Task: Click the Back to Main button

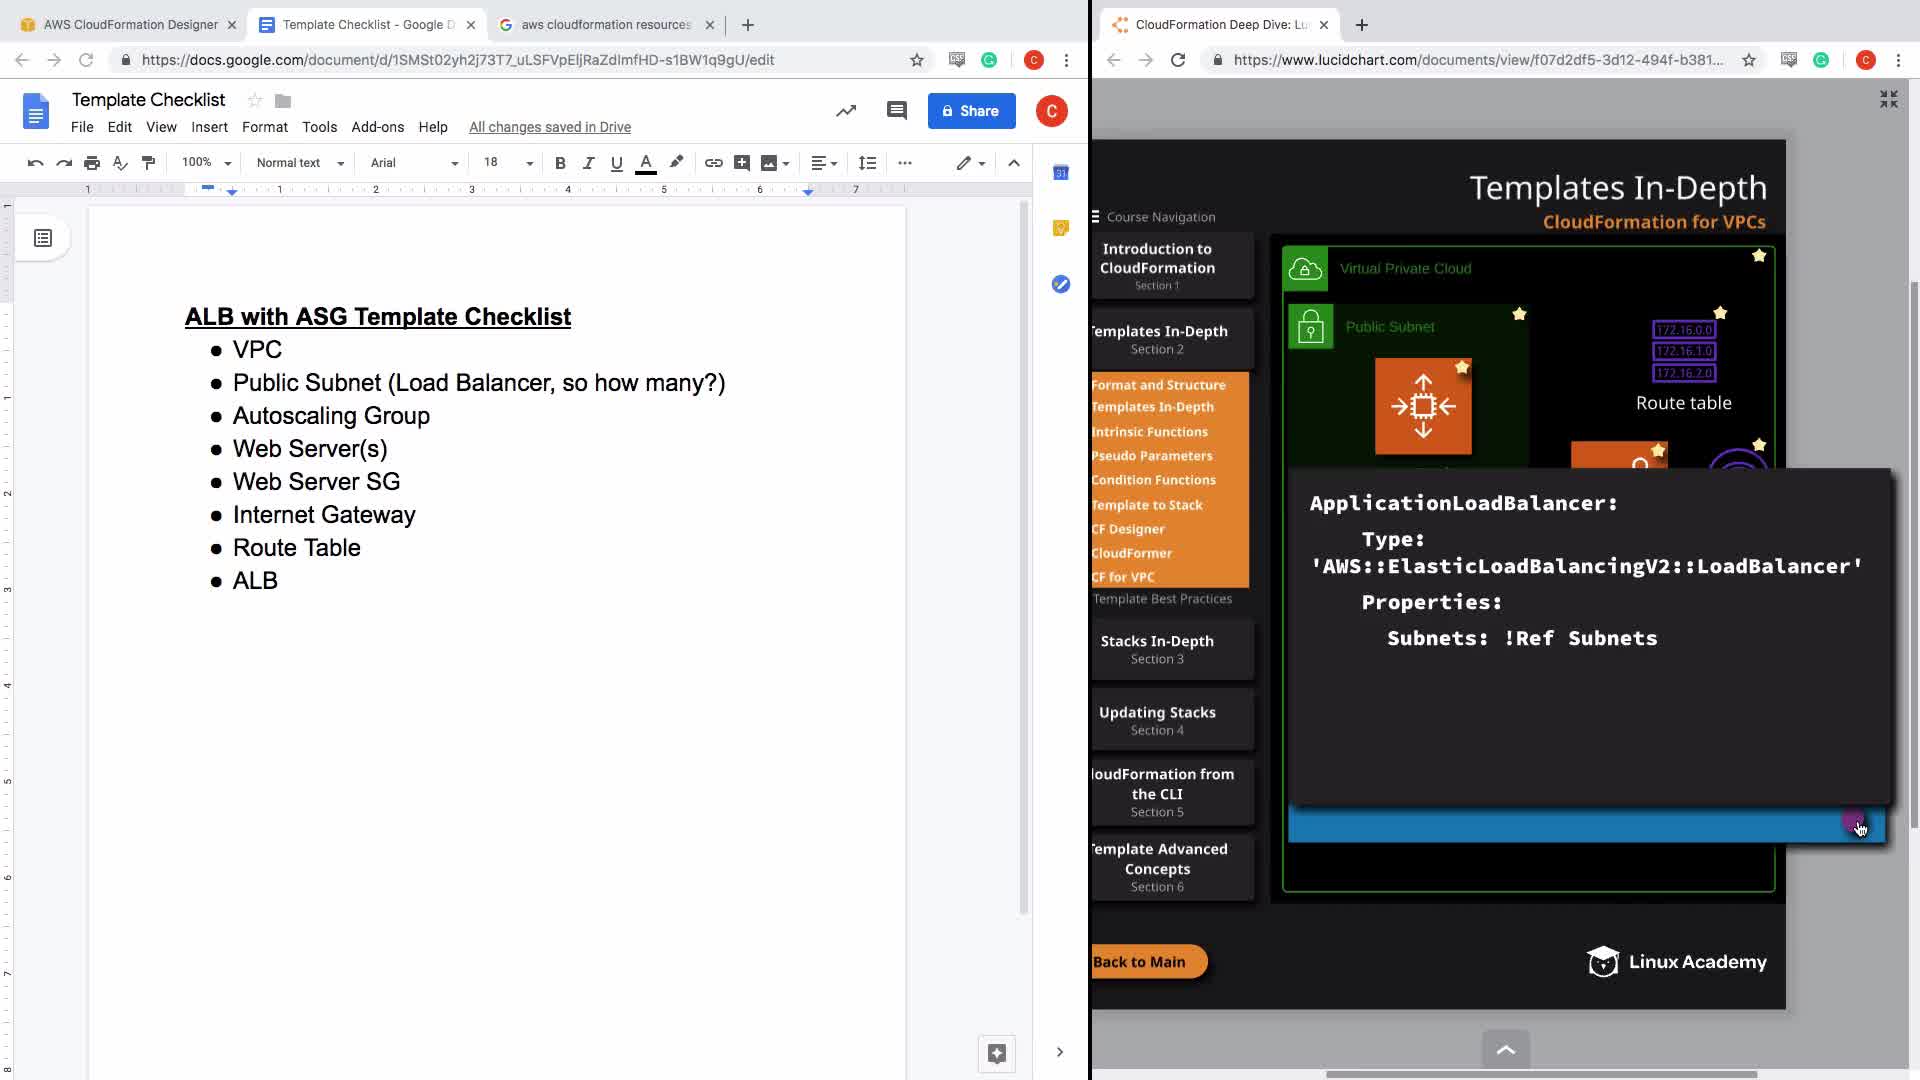Action: click(1146, 962)
